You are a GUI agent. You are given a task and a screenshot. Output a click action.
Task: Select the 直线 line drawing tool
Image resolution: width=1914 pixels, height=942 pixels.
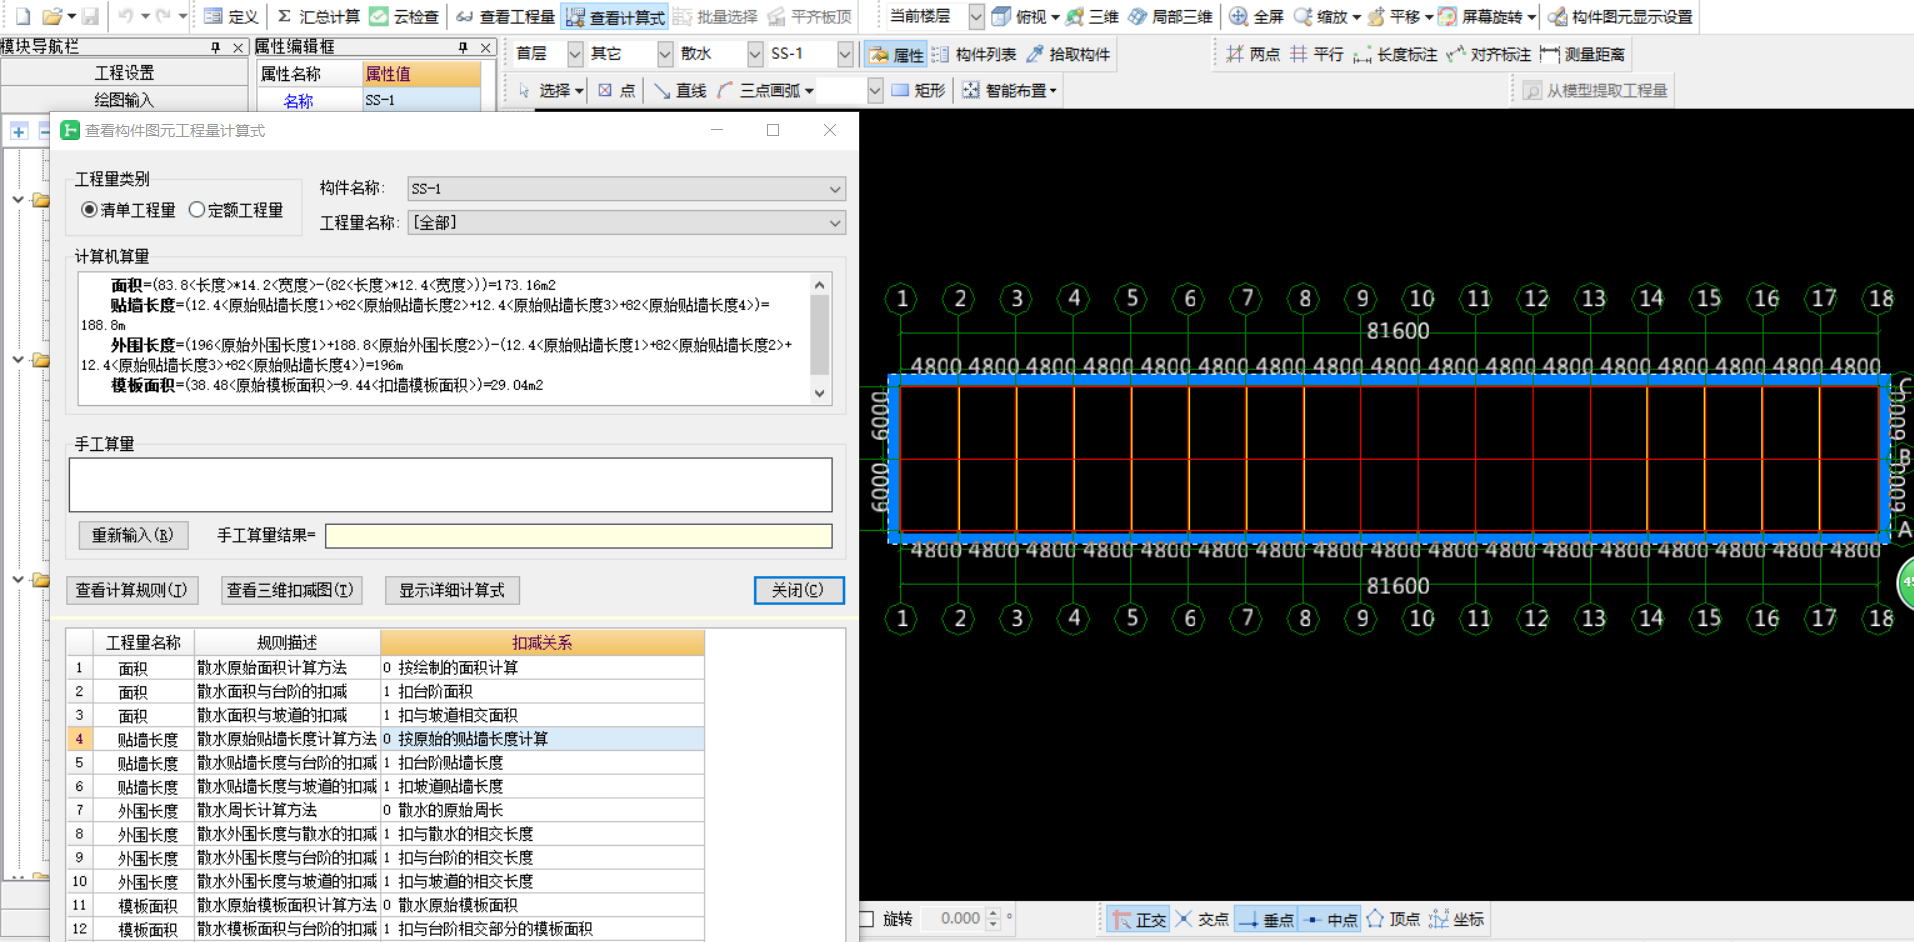pyautogui.click(x=680, y=90)
